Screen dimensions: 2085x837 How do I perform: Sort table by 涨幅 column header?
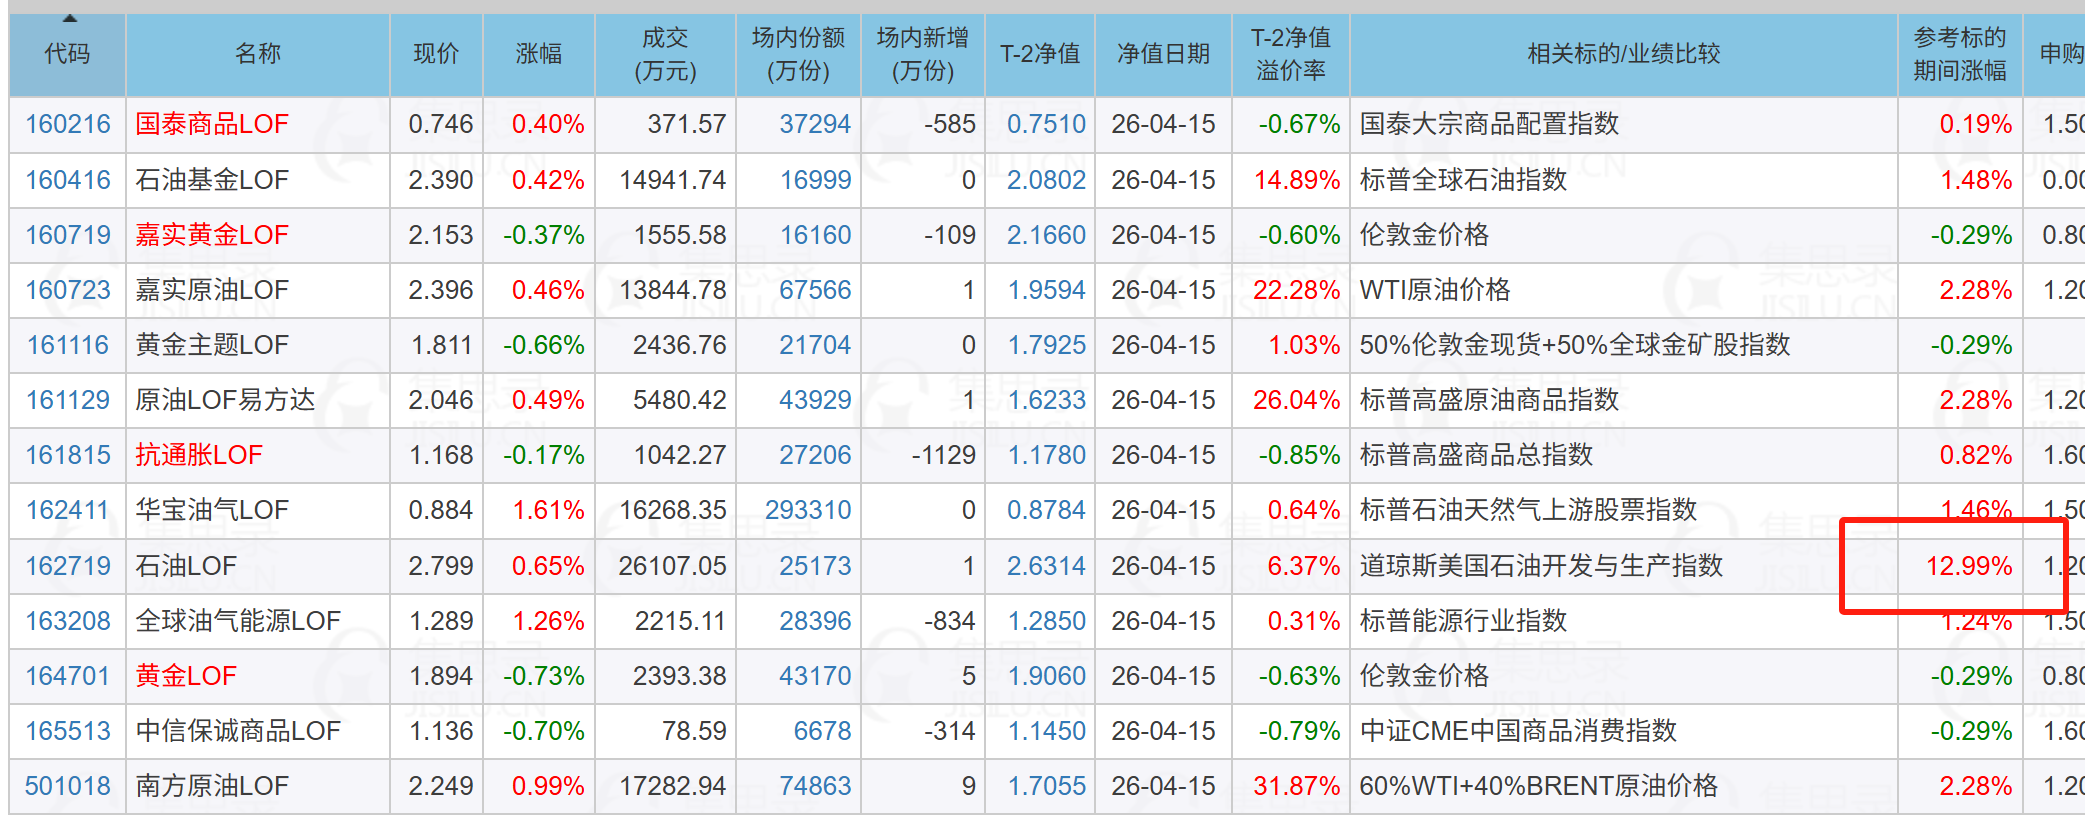click(538, 54)
